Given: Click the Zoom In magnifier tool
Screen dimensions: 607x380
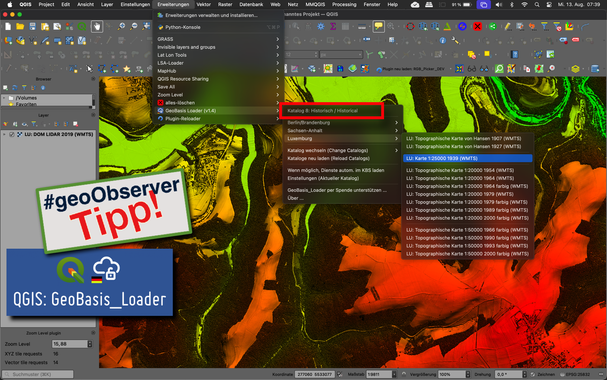Looking at the screenshot, I should [x=122, y=26].
